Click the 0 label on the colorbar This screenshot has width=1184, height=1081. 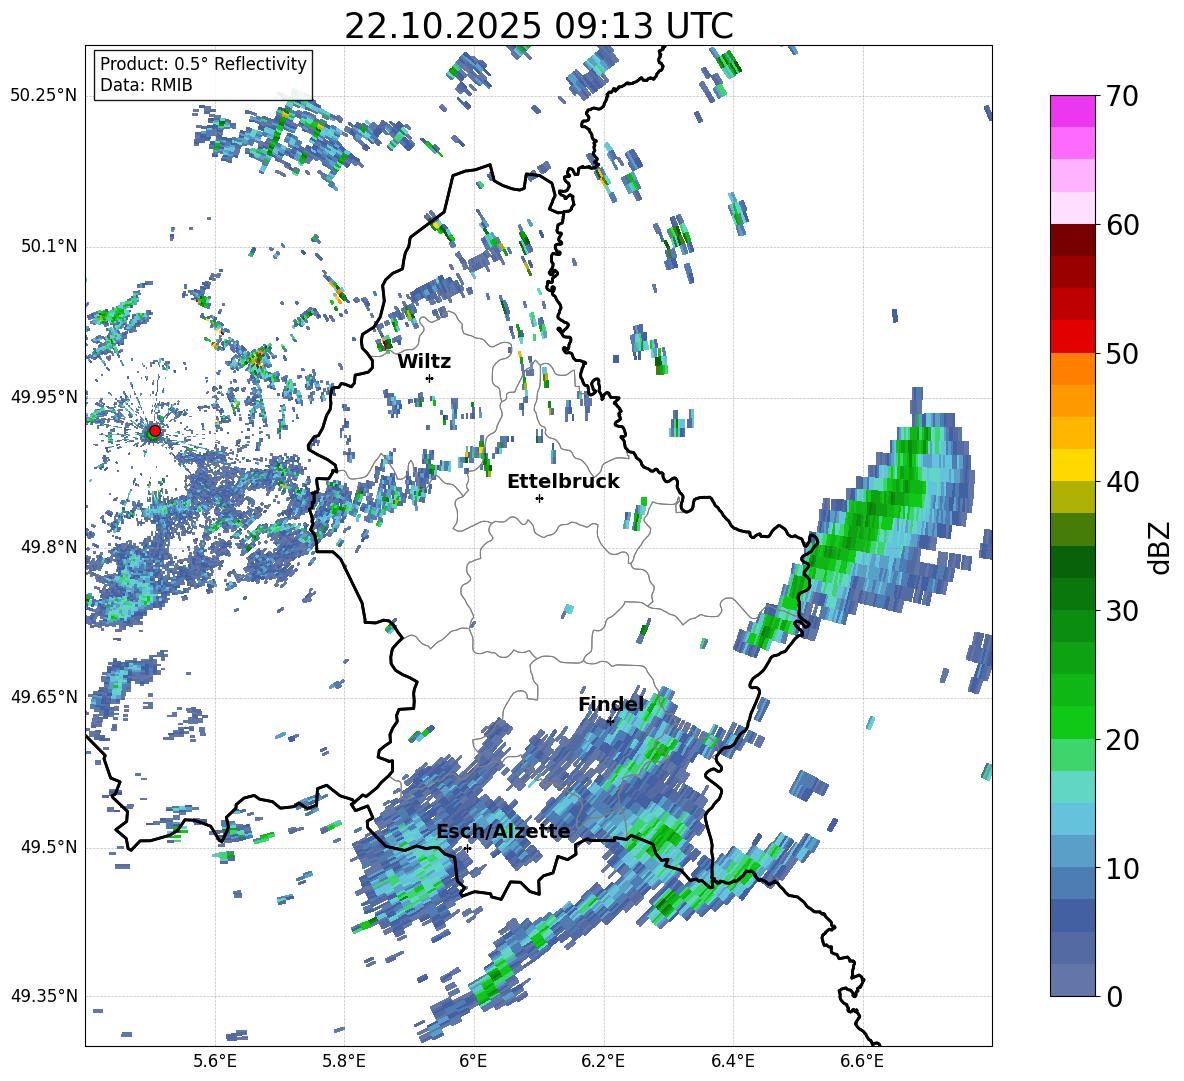click(1114, 996)
